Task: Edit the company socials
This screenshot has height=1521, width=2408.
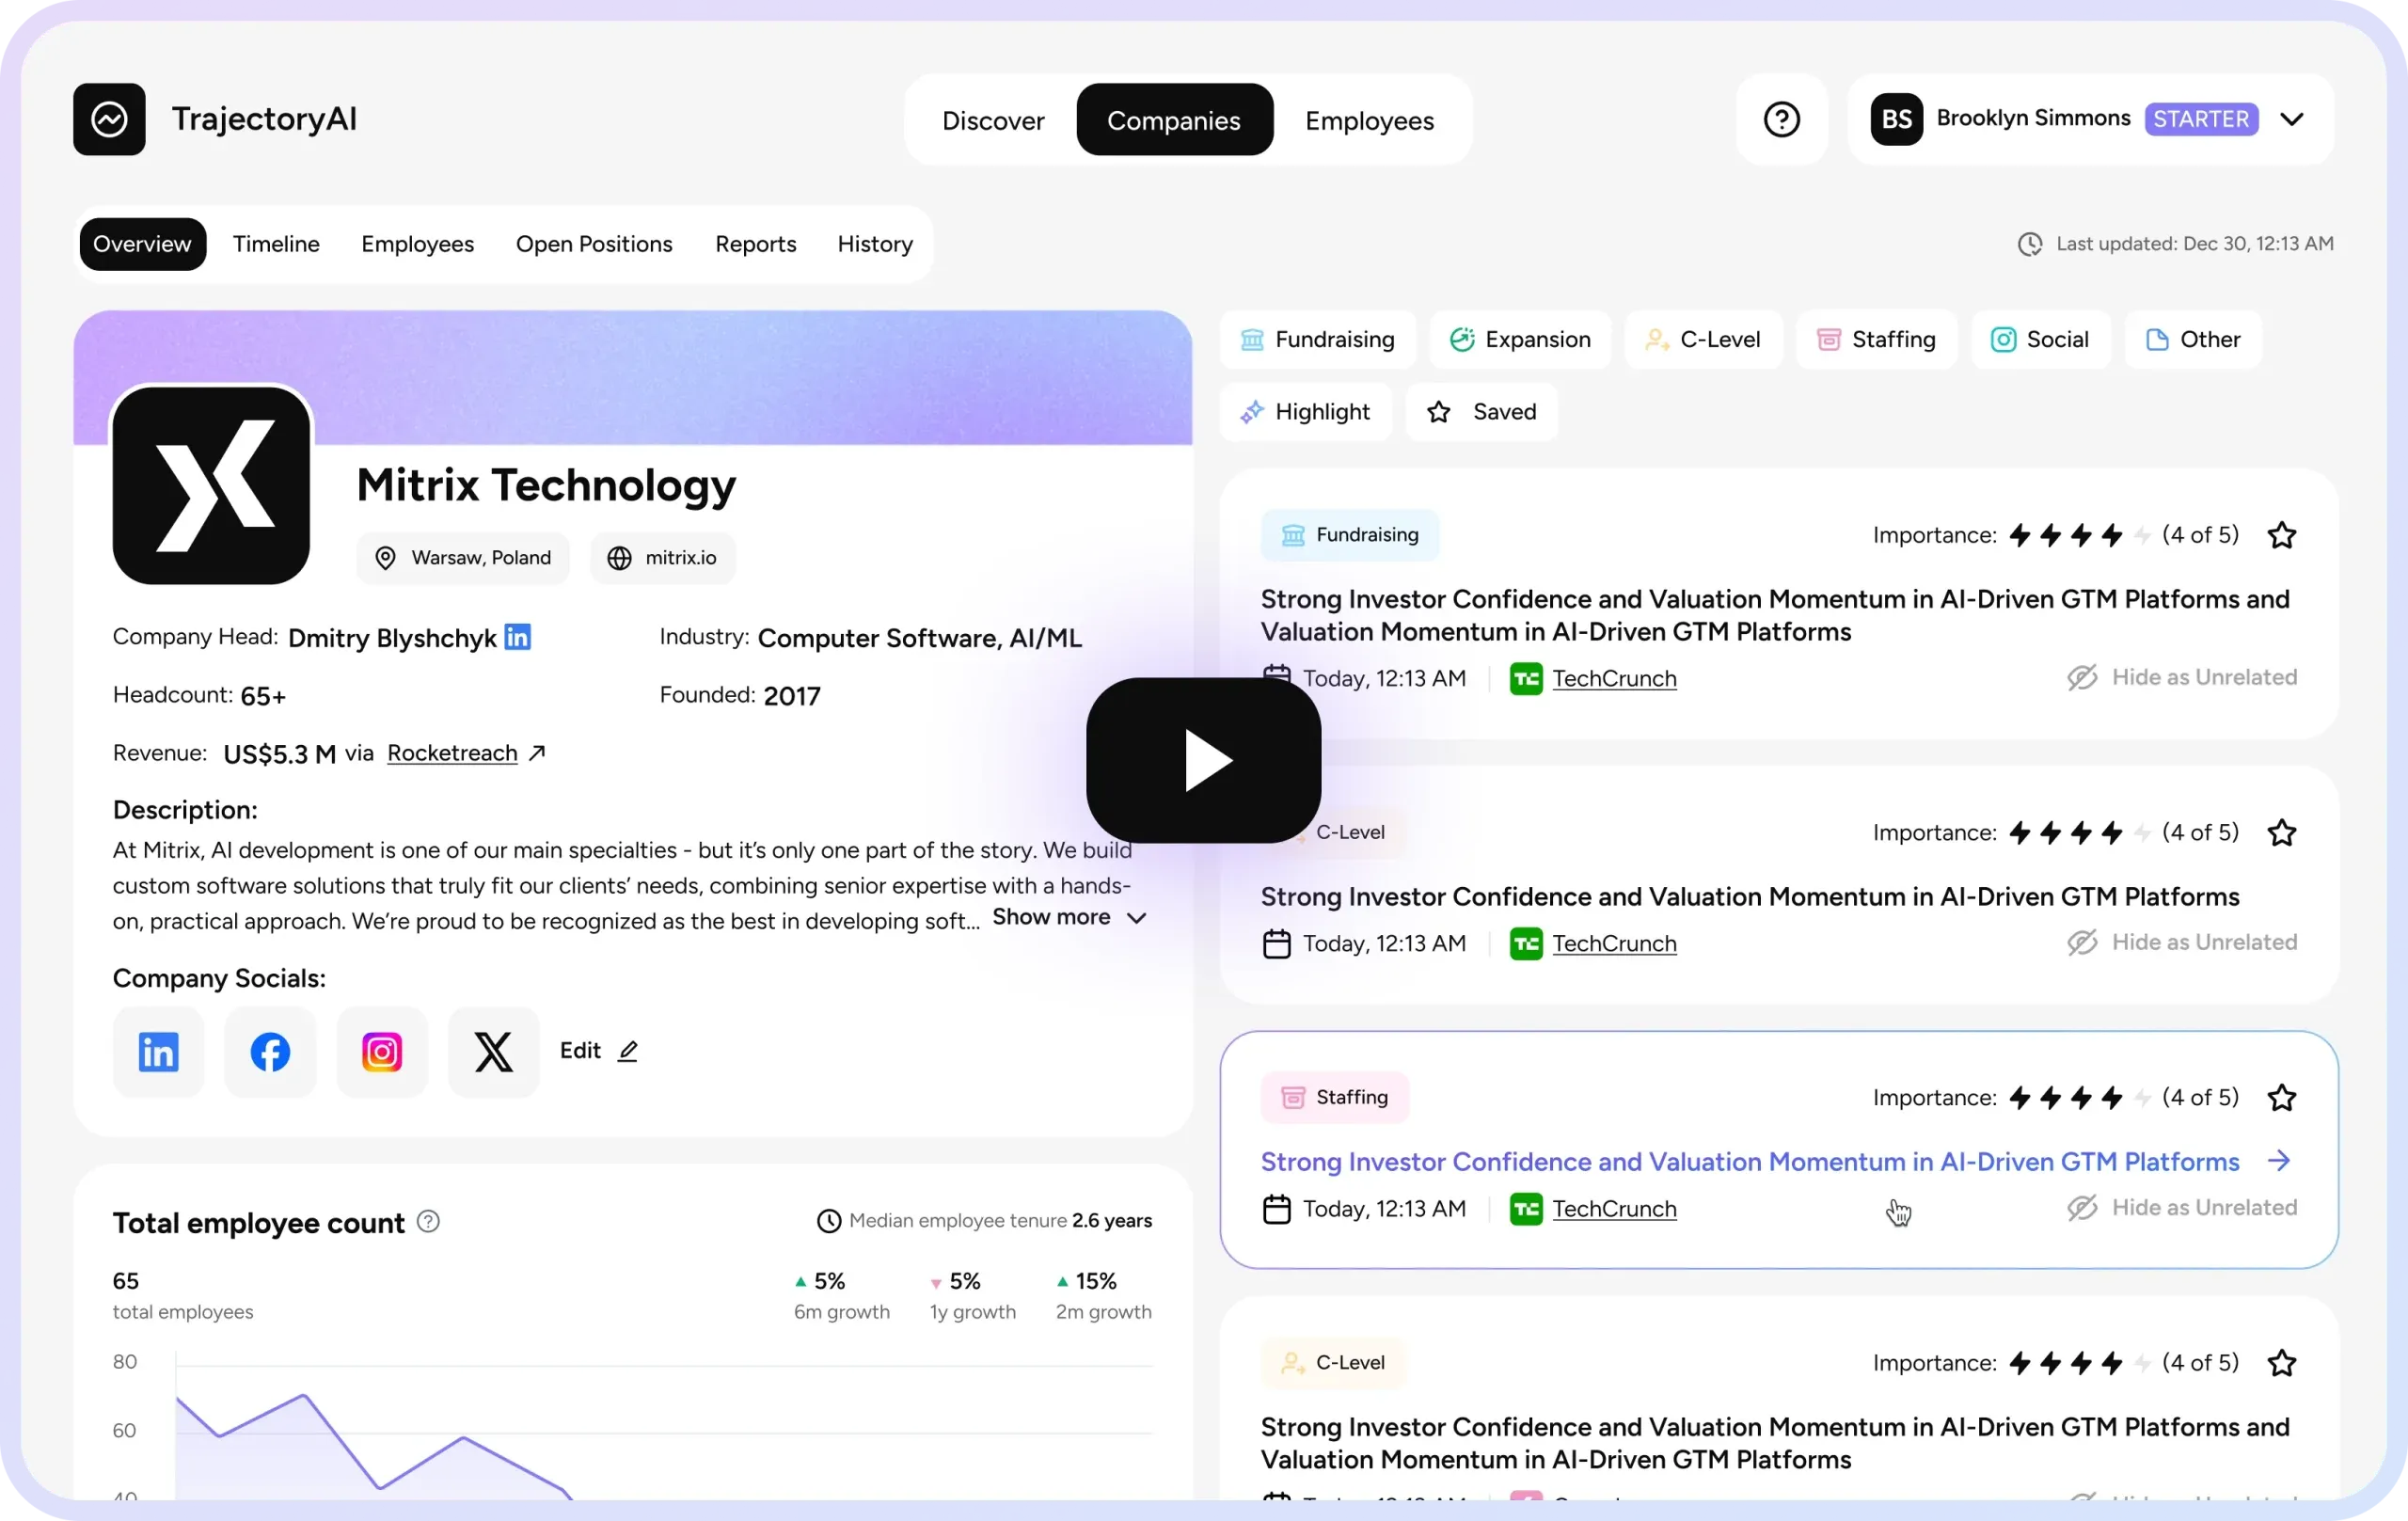Action: 598,1051
